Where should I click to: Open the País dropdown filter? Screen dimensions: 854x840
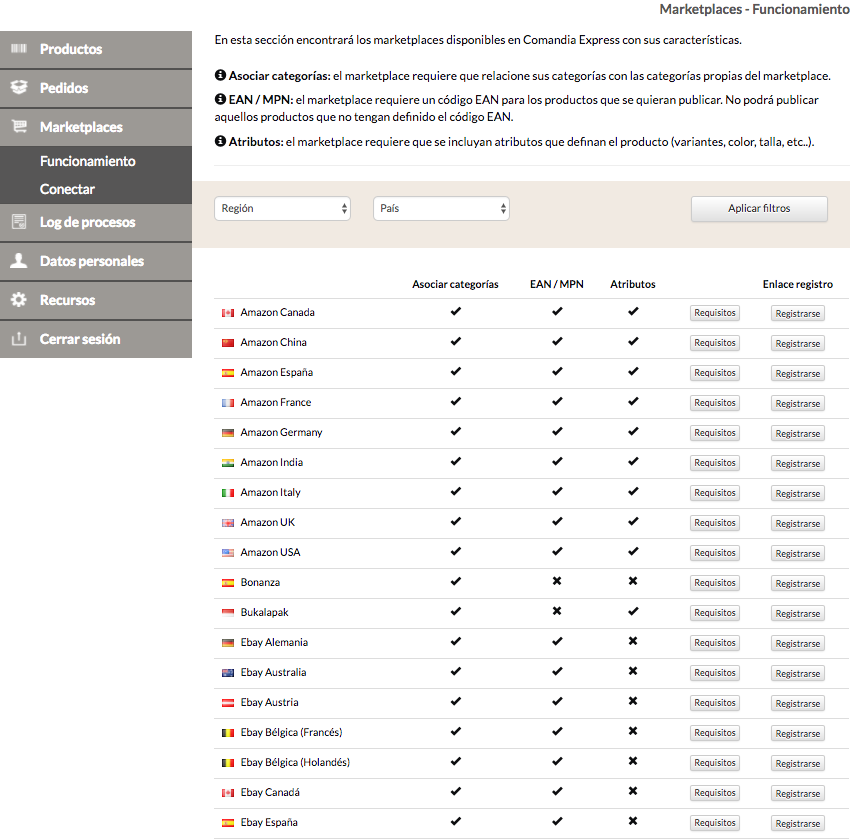[x=442, y=208]
